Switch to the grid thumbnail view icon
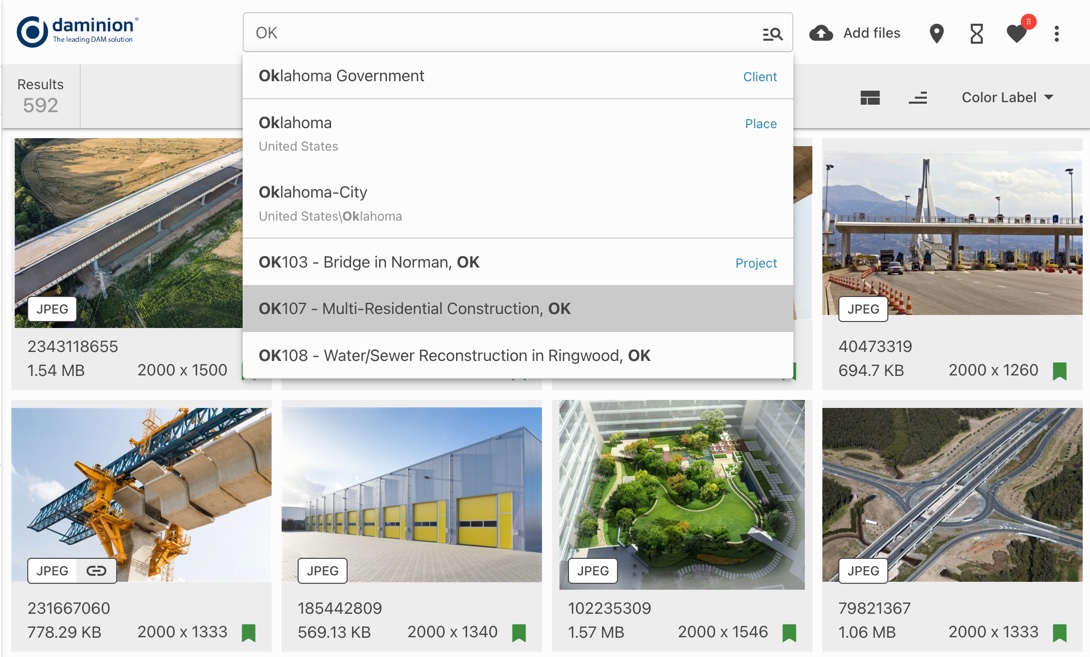 (870, 98)
